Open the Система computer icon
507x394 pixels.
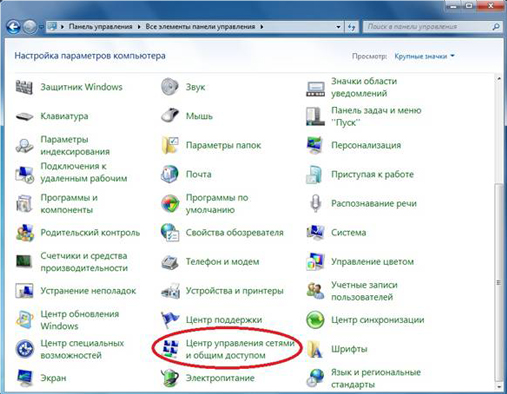[x=315, y=232]
